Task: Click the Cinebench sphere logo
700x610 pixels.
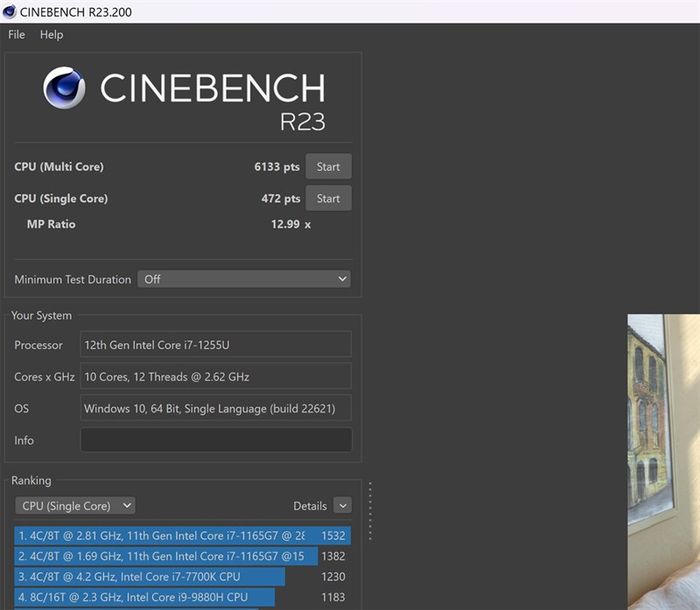Action: pos(64,88)
